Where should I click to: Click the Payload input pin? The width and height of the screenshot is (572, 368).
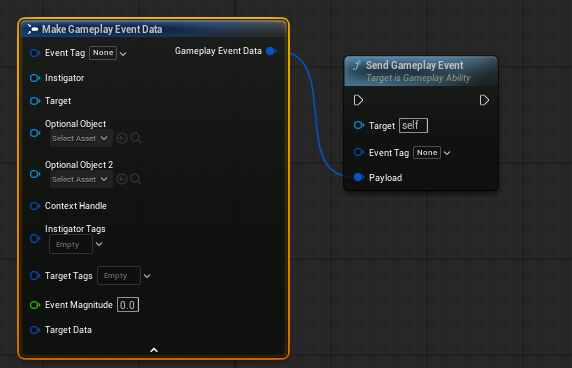tap(359, 177)
